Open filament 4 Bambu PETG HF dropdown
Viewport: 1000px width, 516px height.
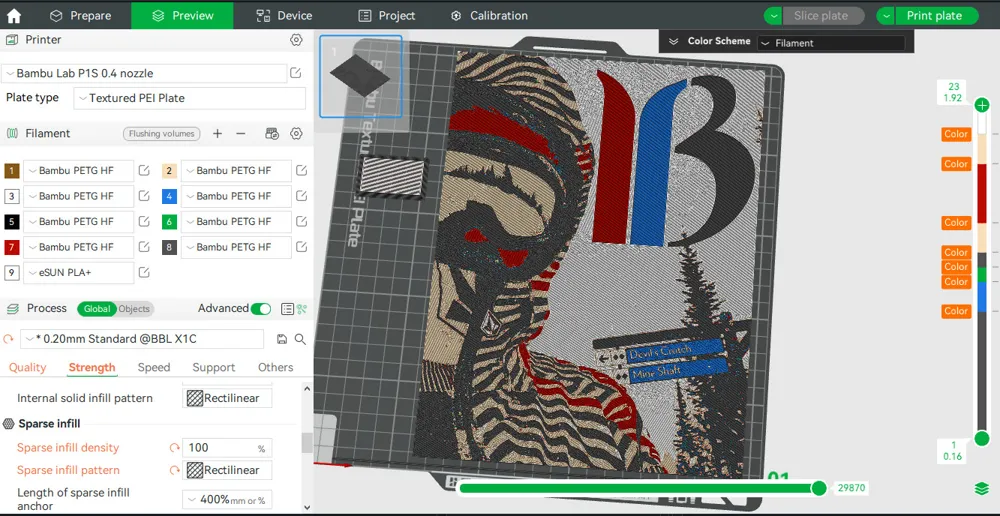click(x=236, y=196)
